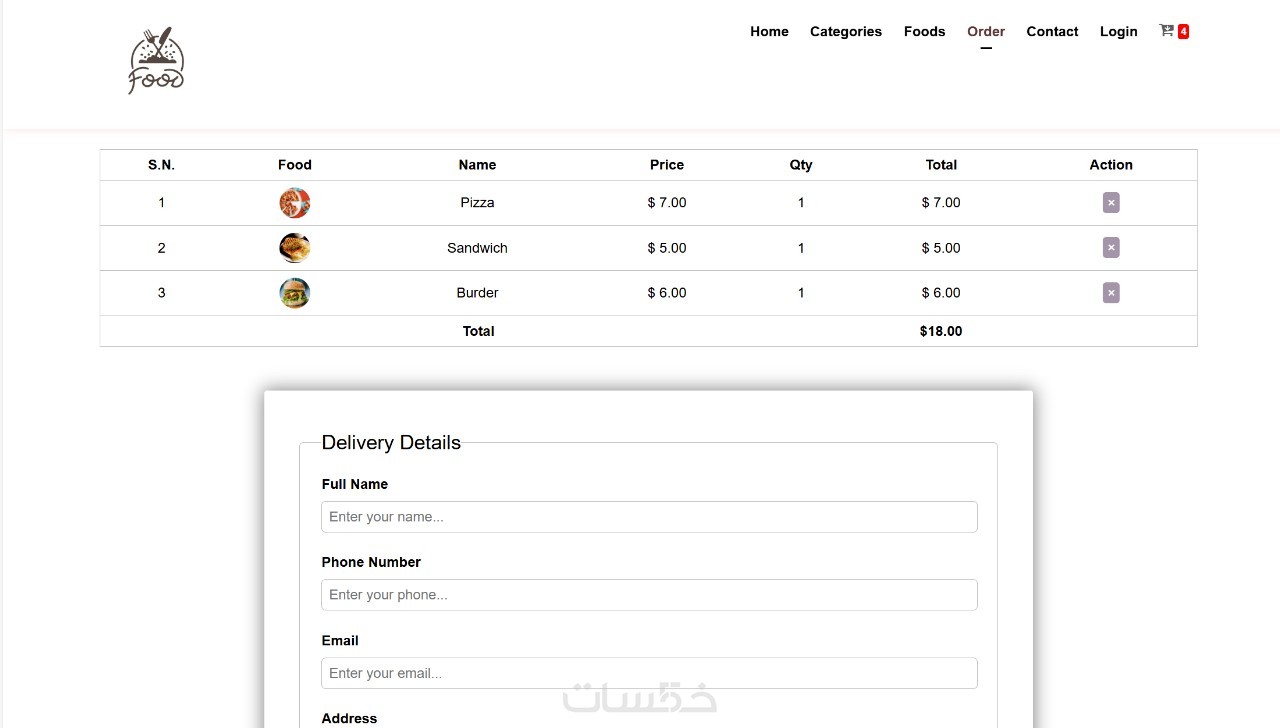Image resolution: width=1280 pixels, height=728 pixels.
Task: Click the Login link
Action: pyautogui.click(x=1118, y=32)
